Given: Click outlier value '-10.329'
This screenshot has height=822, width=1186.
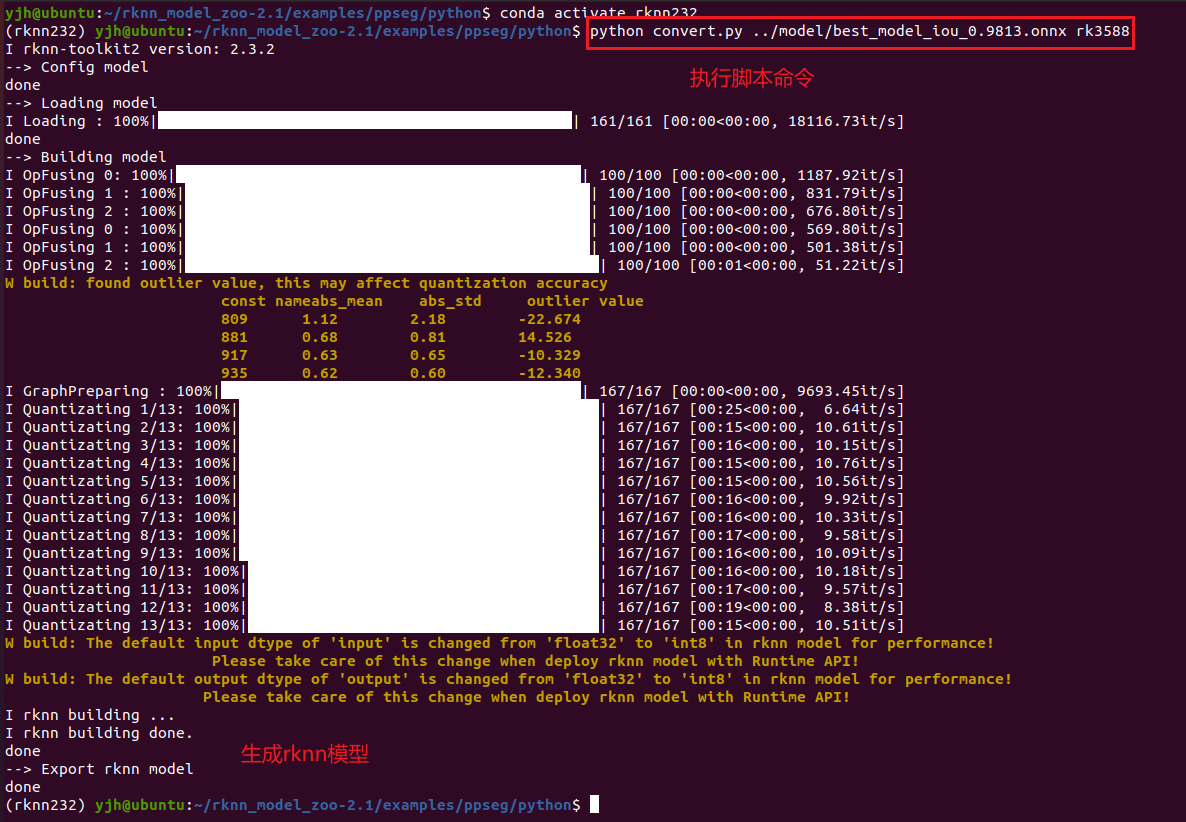Looking at the screenshot, I should tap(550, 355).
